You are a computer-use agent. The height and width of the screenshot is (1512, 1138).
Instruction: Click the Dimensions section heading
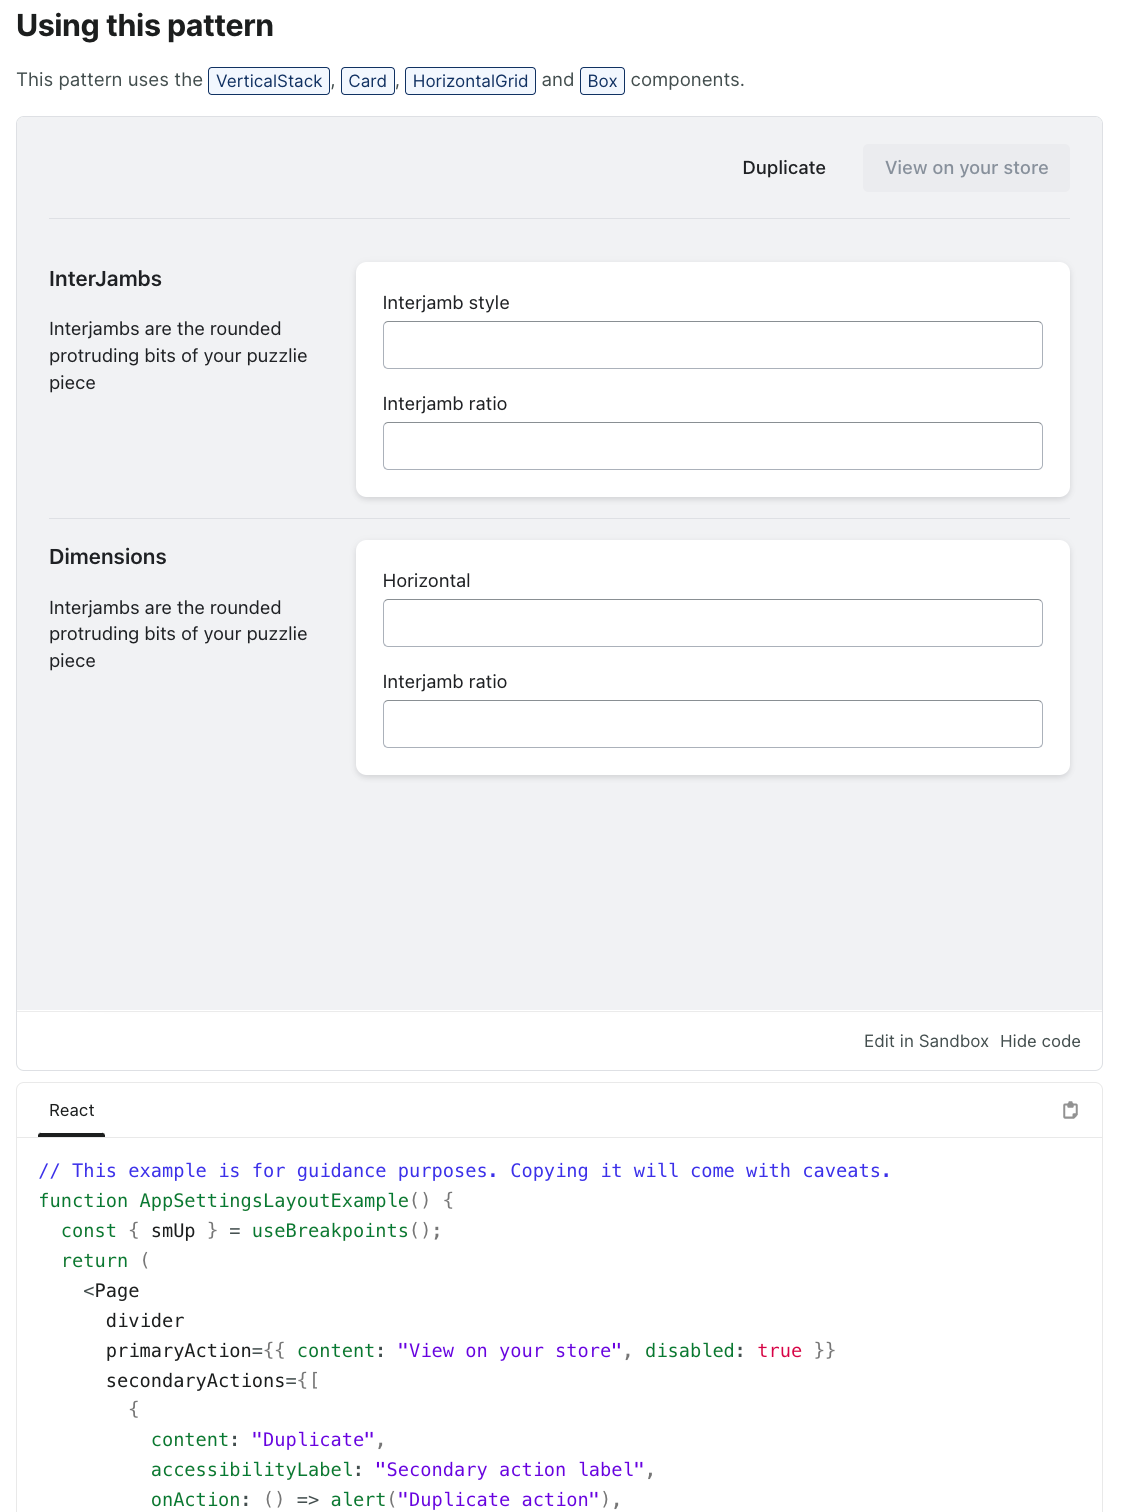pyautogui.click(x=107, y=556)
